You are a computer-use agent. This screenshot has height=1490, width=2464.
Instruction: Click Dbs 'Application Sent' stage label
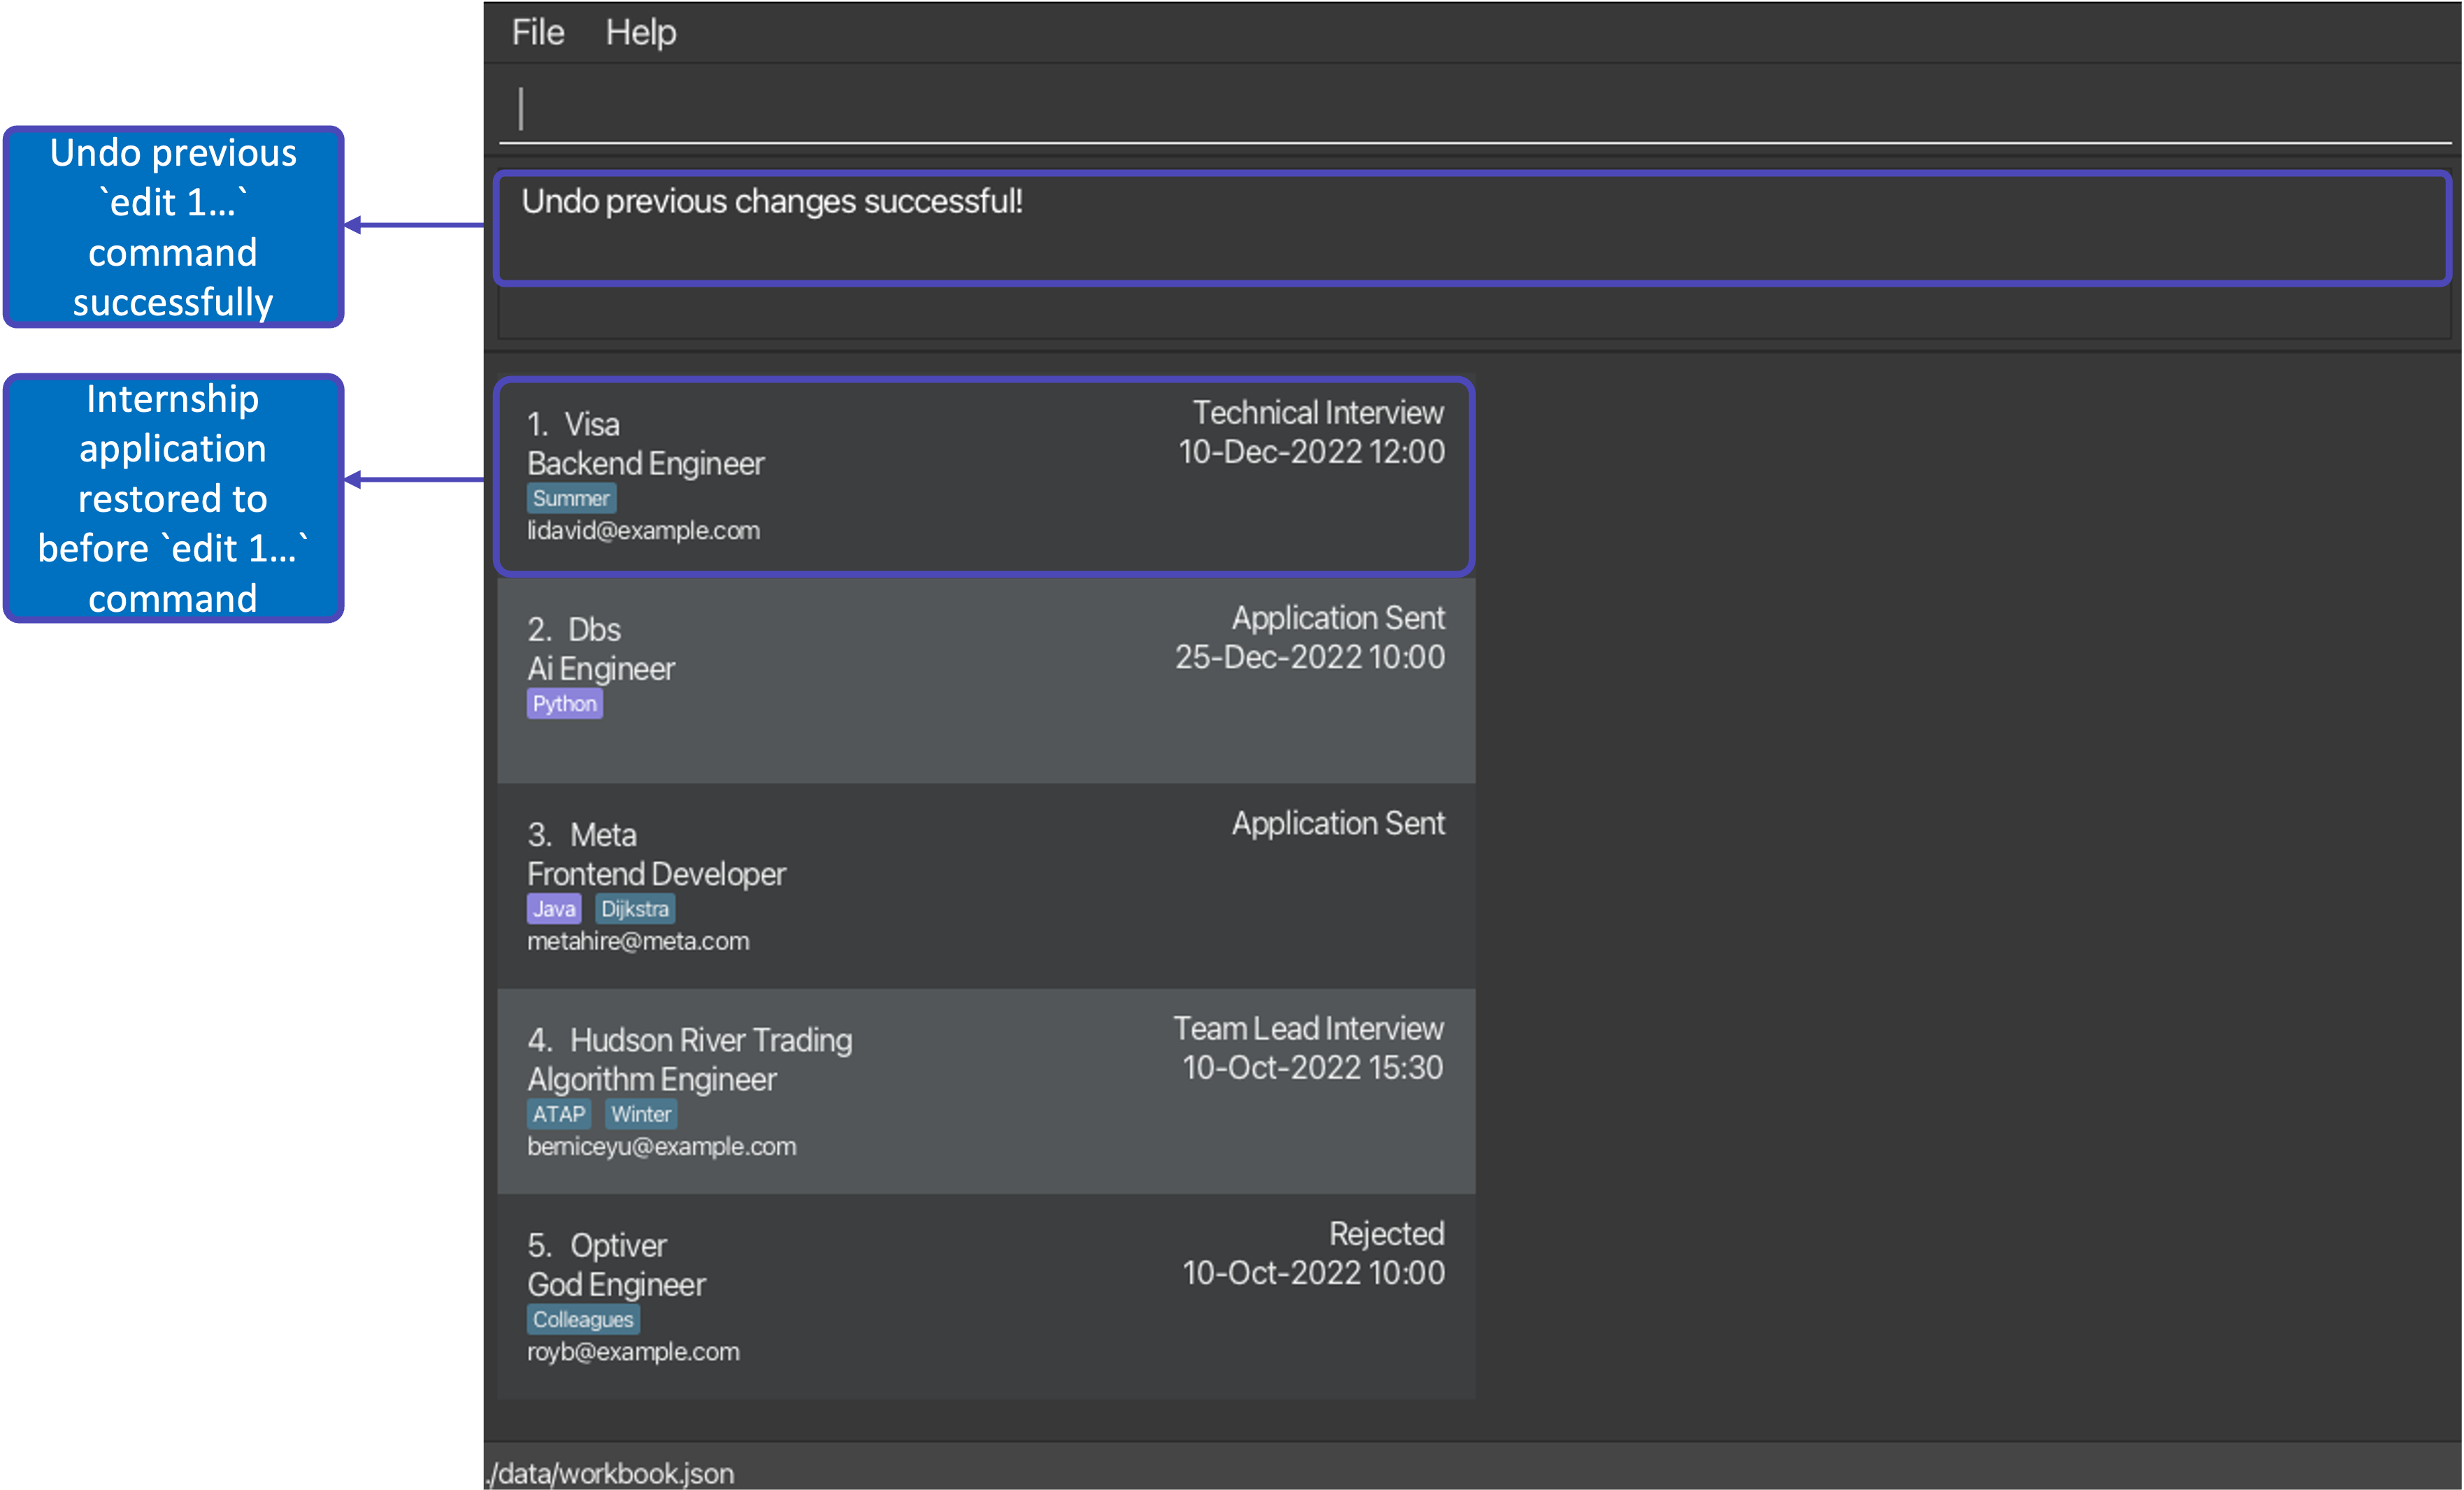click(x=1338, y=618)
